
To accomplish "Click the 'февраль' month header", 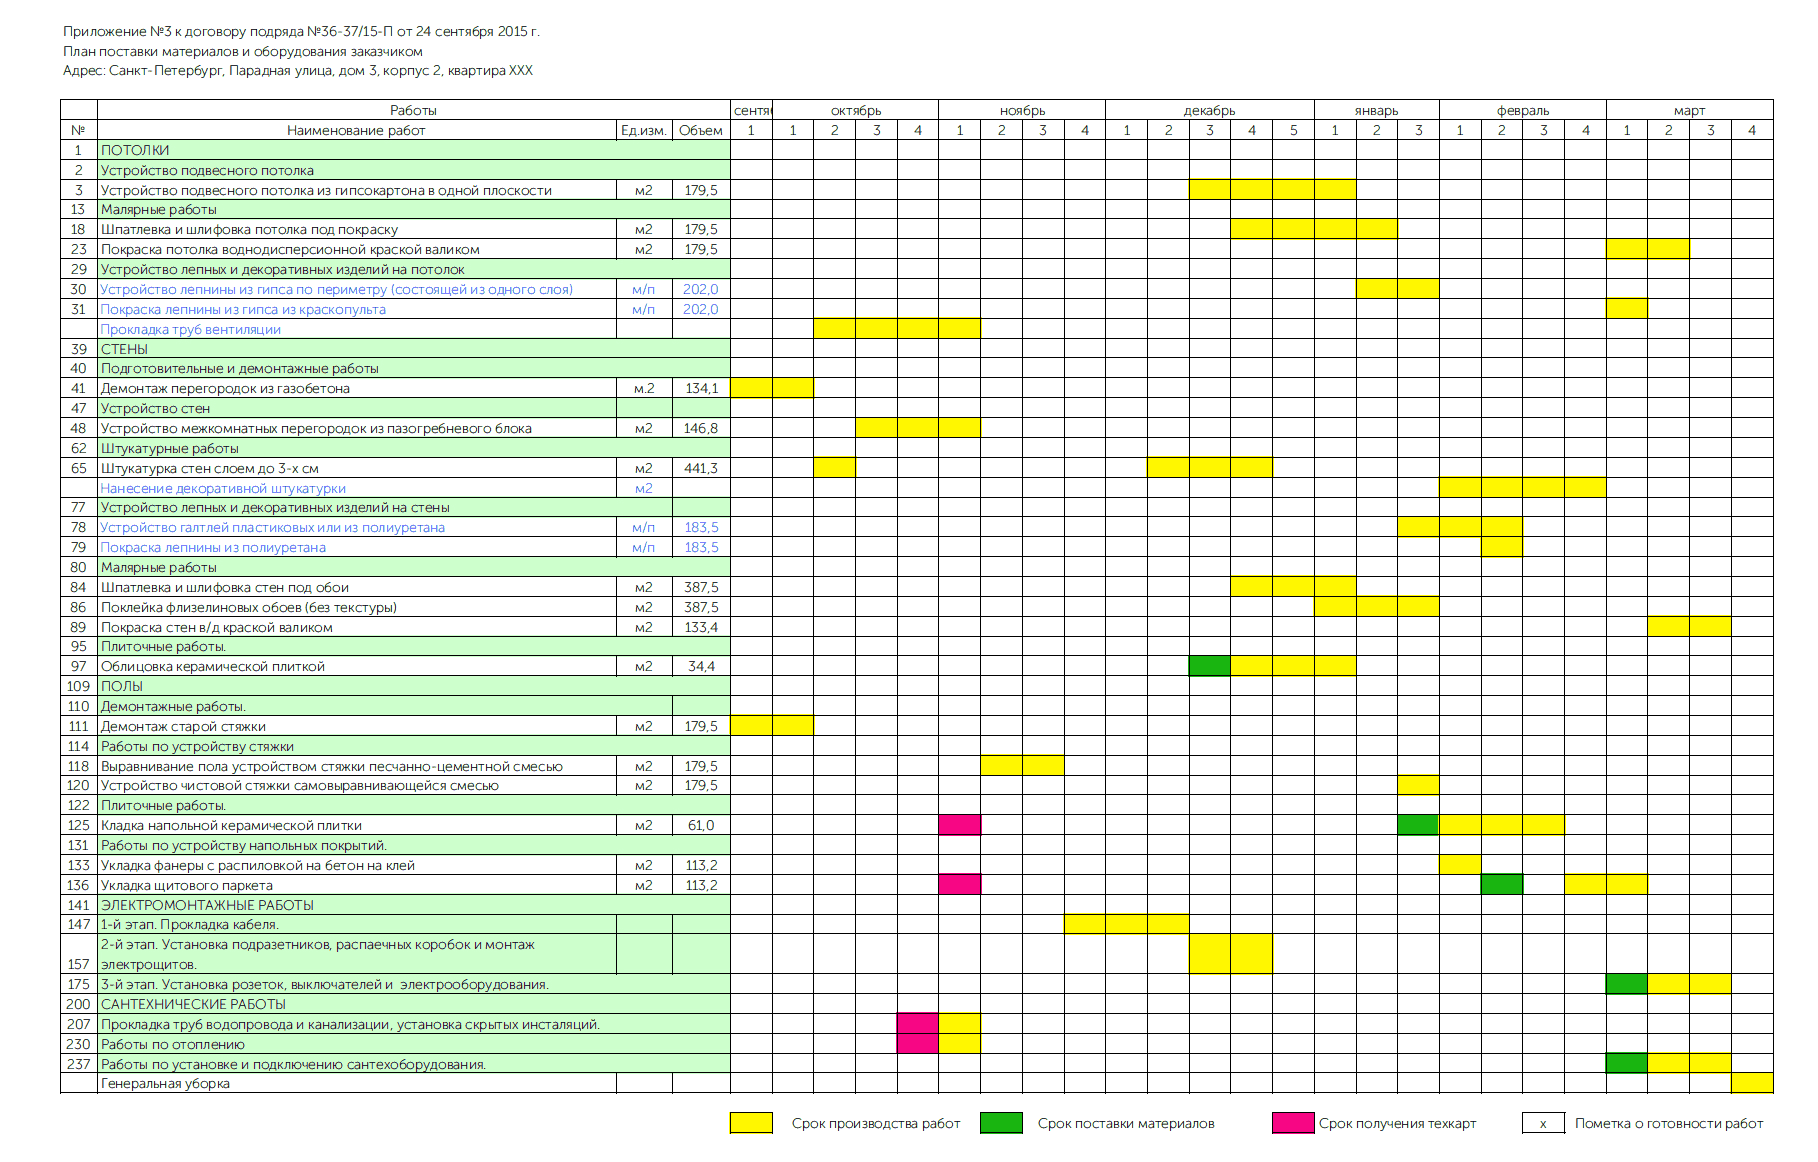I will [x=1523, y=110].
